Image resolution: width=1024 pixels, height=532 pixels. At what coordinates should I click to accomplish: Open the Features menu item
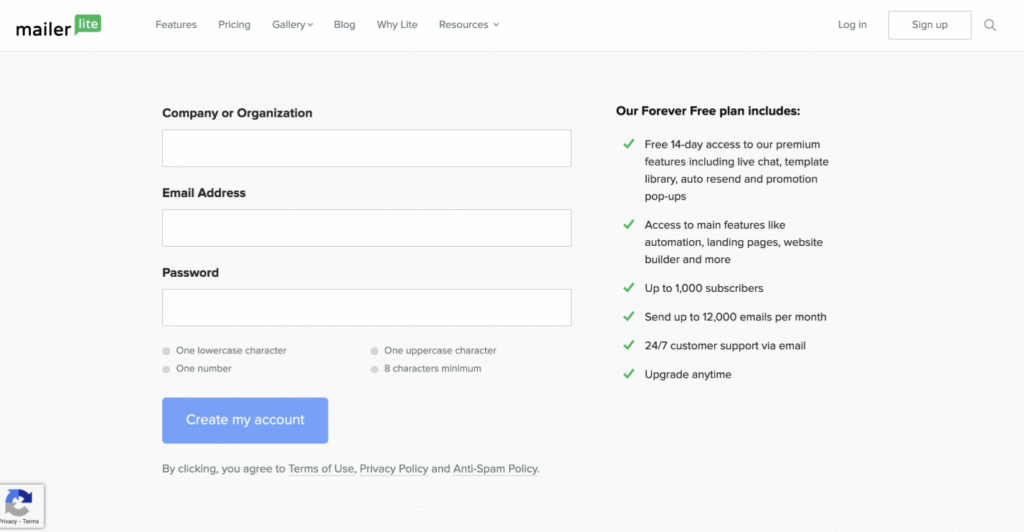176,25
